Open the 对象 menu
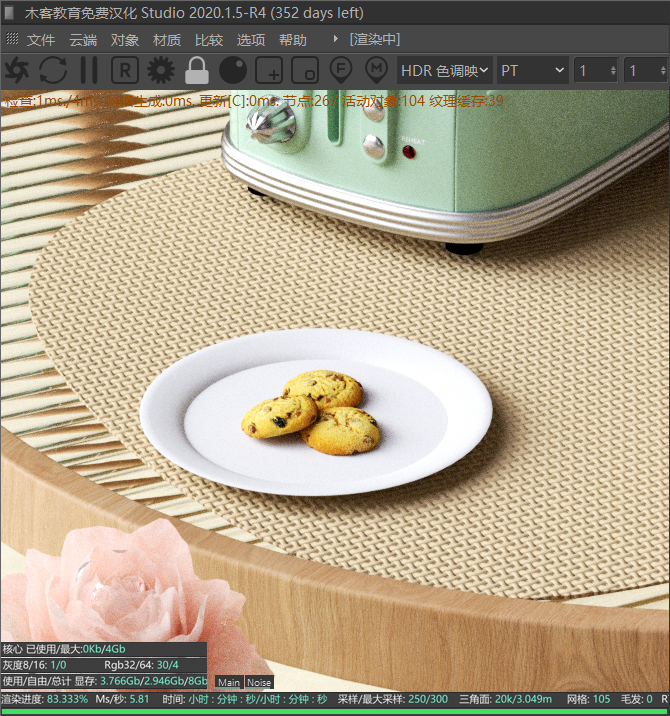This screenshot has height=716, width=670. tap(125, 40)
